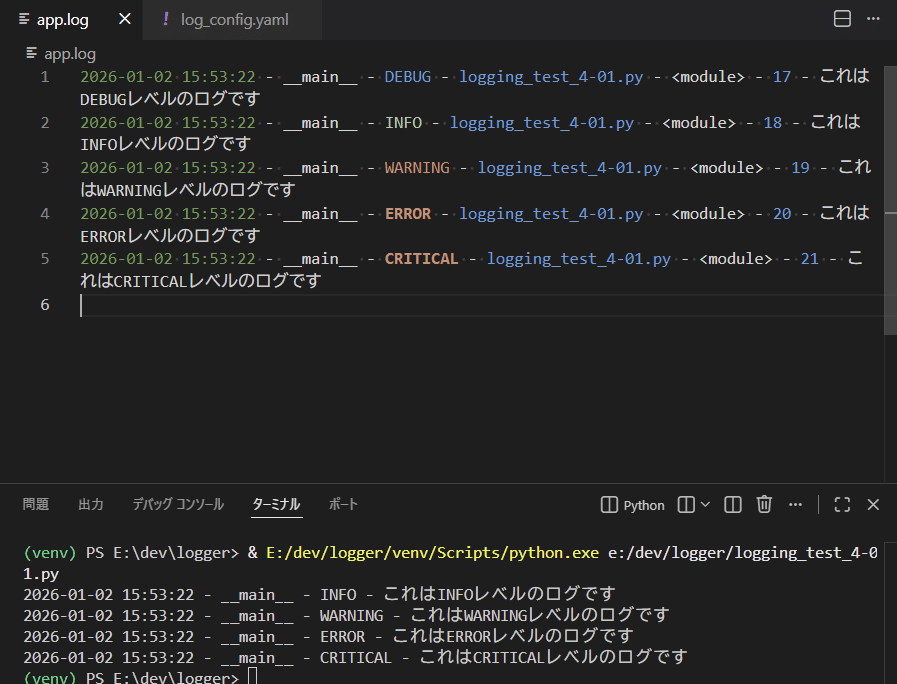
Task: Maximize the terminal panel size
Action: click(842, 505)
